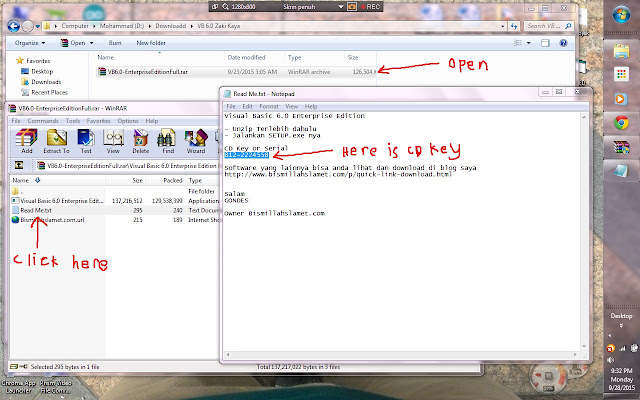Viewport: 640px width, 400px height.
Task: Click the REC record button
Action: point(371,7)
